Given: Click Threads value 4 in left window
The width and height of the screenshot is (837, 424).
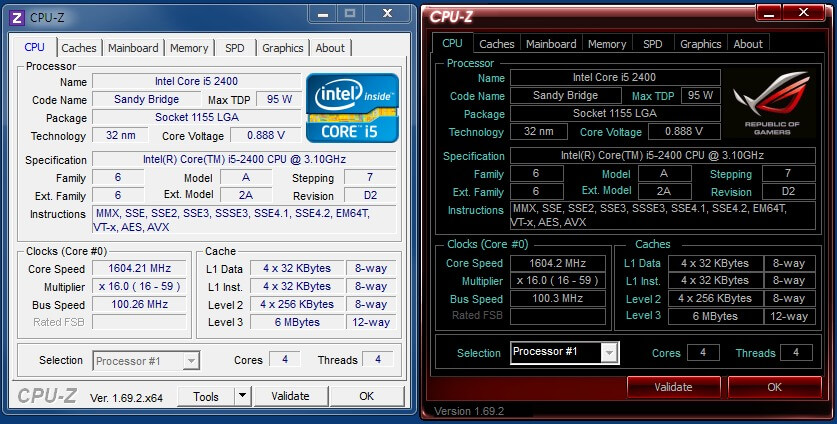Looking at the screenshot, I should 378,359.
